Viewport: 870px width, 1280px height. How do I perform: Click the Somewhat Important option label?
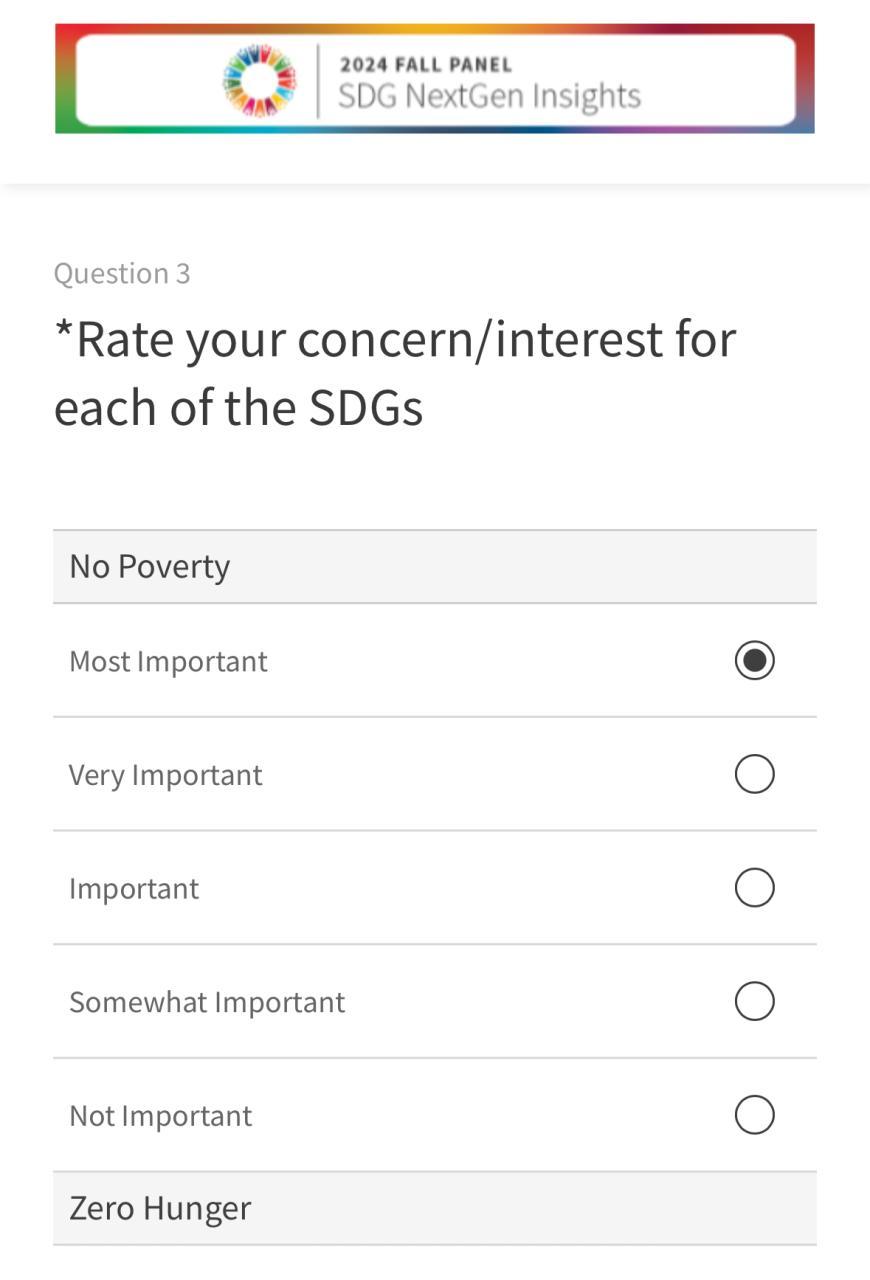(207, 1002)
